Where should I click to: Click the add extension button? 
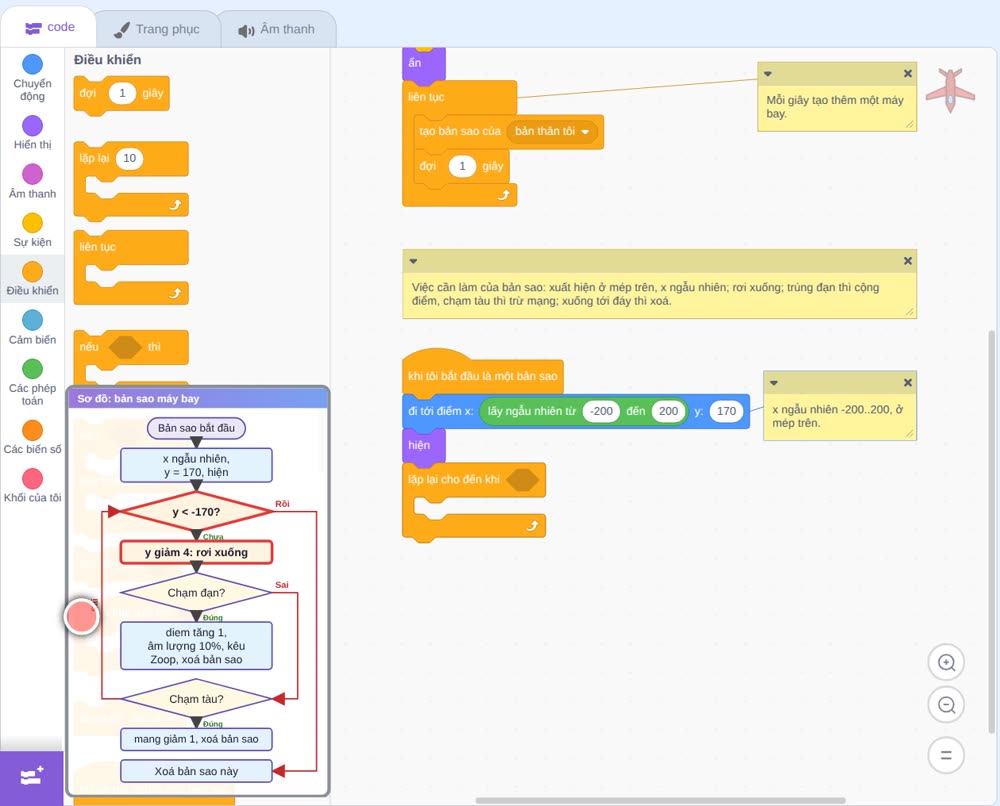point(32,777)
